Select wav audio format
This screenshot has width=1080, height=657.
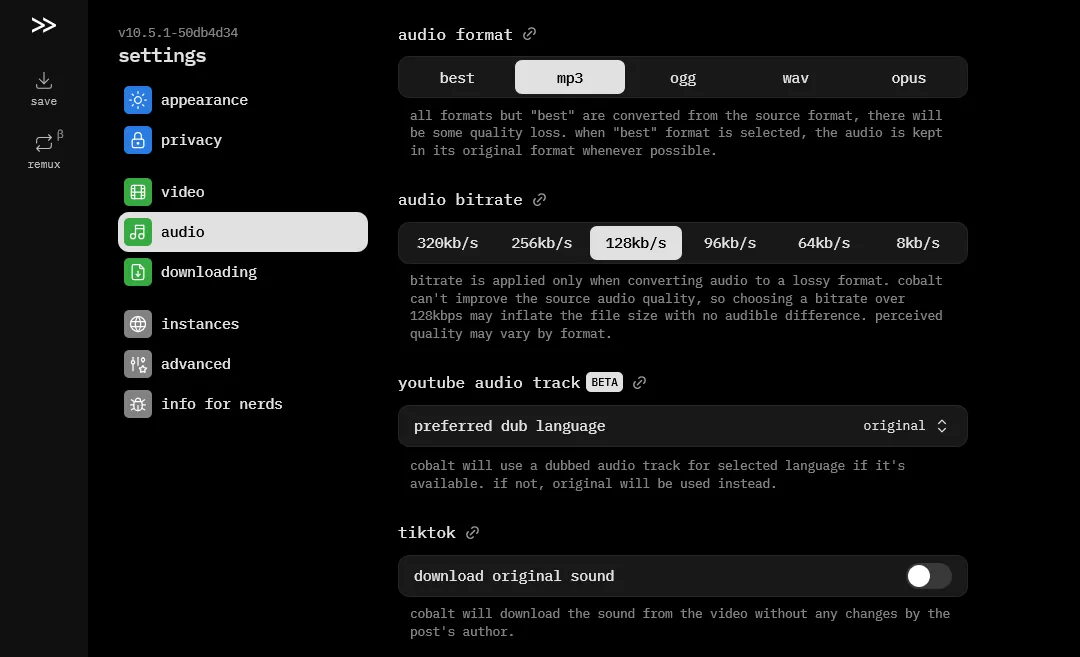pyautogui.click(x=796, y=78)
